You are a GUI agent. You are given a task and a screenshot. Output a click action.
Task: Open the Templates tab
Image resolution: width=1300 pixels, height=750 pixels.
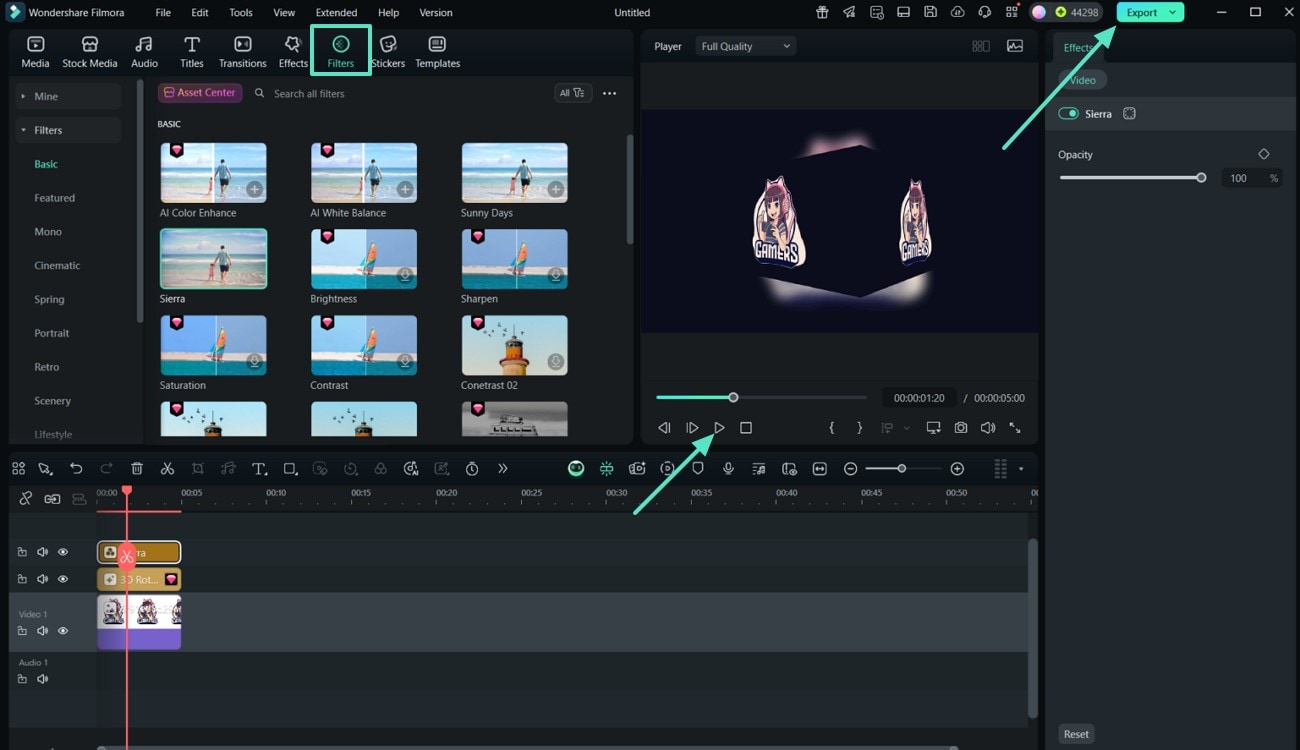point(437,52)
